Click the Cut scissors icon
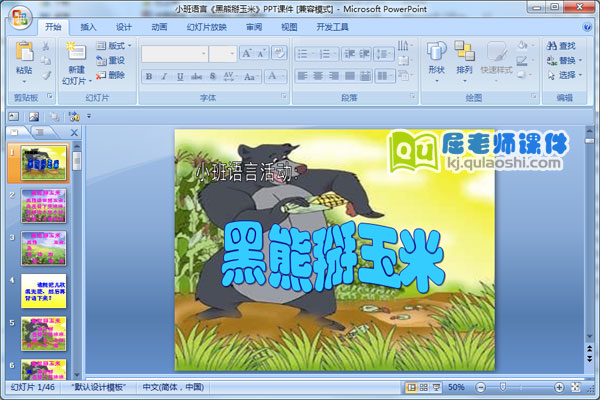 point(46,46)
